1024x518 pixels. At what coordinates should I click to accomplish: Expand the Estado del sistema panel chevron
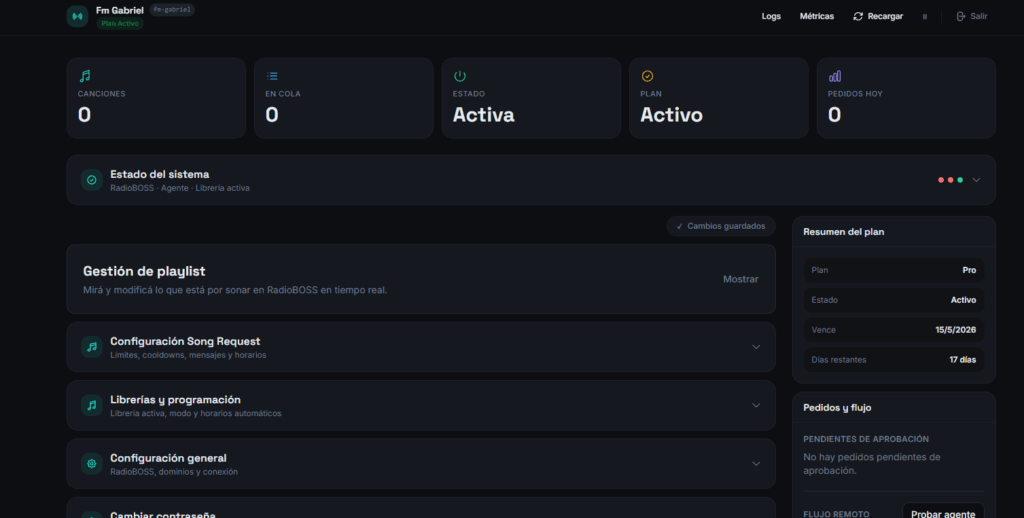pos(976,180)
